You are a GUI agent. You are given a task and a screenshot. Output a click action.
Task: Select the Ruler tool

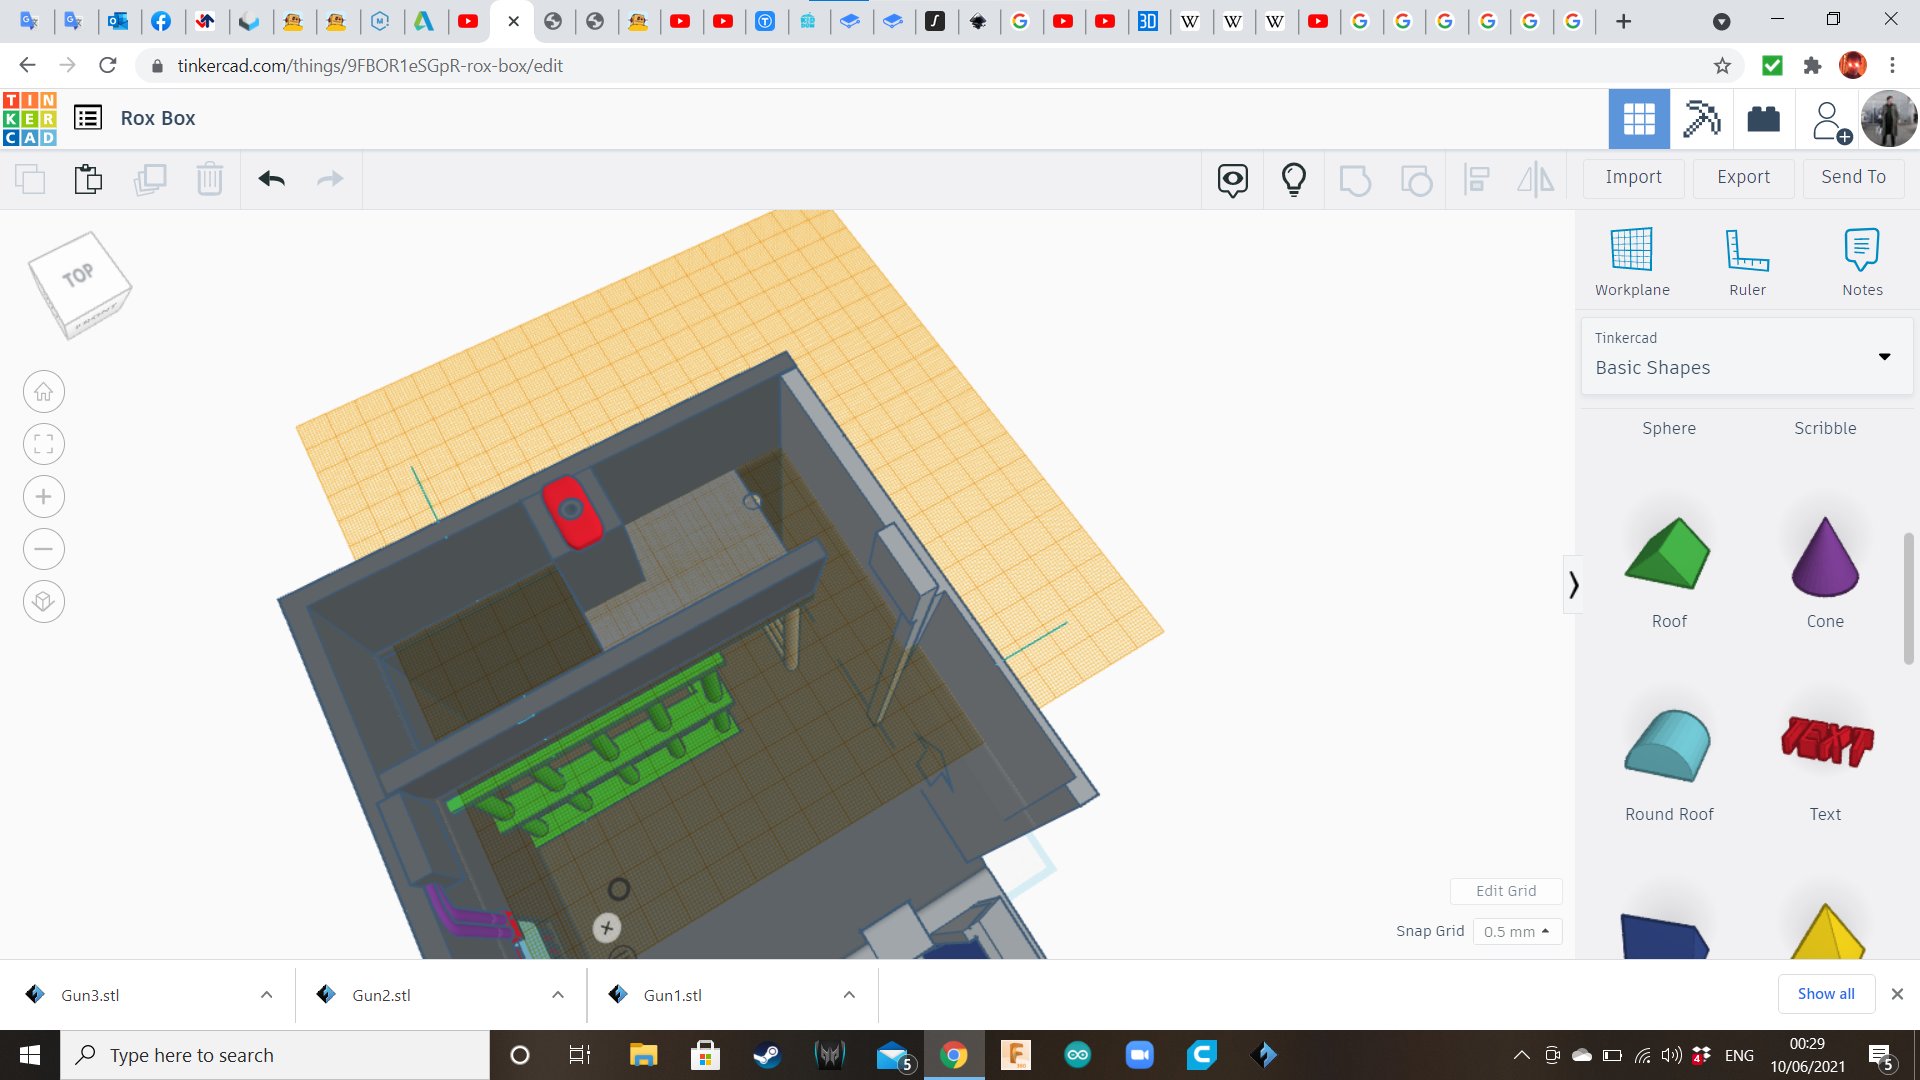tap(1747, 250)
